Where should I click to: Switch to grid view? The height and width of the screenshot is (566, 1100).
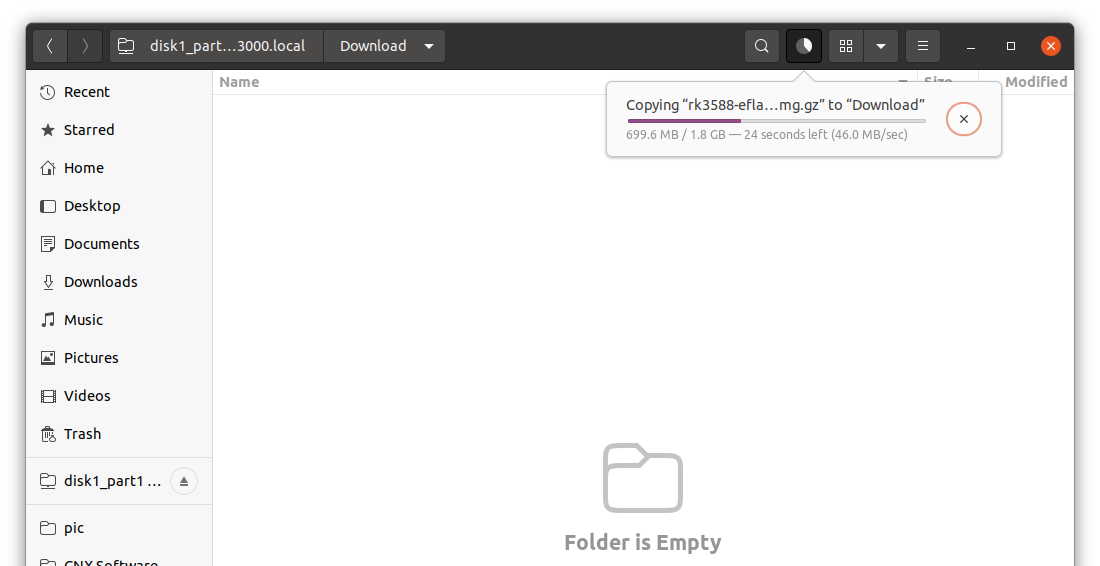click(x=846, y=46)
